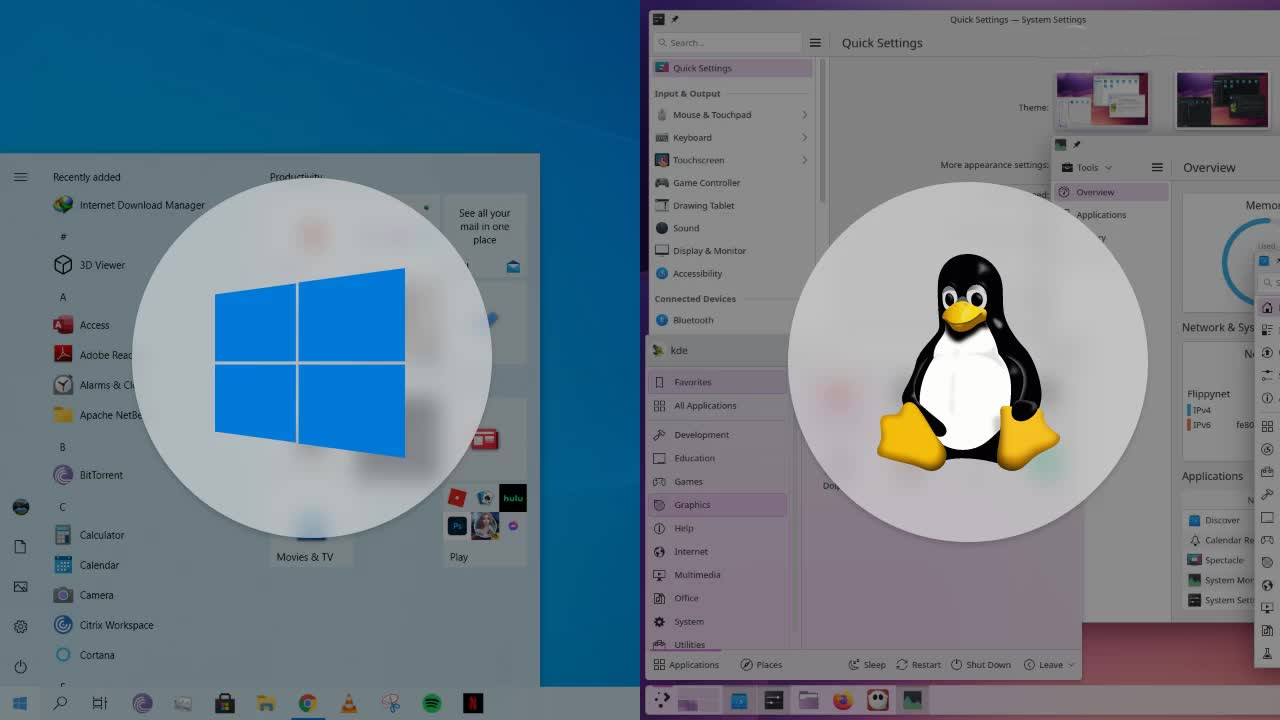
Task: Open File Explorer on the Windows taskbar
Action: [x=265, y=703]
